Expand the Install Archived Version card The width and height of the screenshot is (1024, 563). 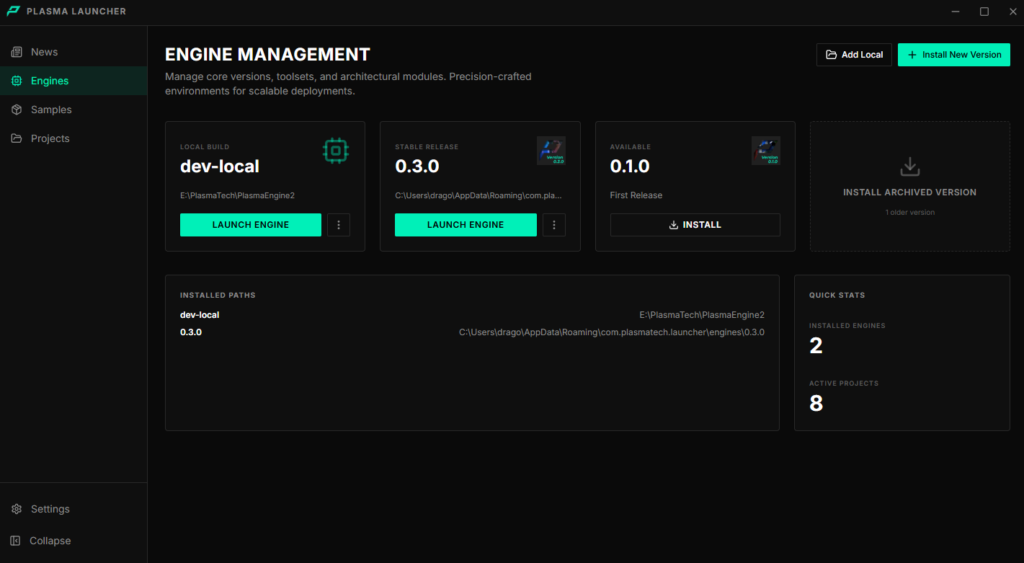point(909,192)
